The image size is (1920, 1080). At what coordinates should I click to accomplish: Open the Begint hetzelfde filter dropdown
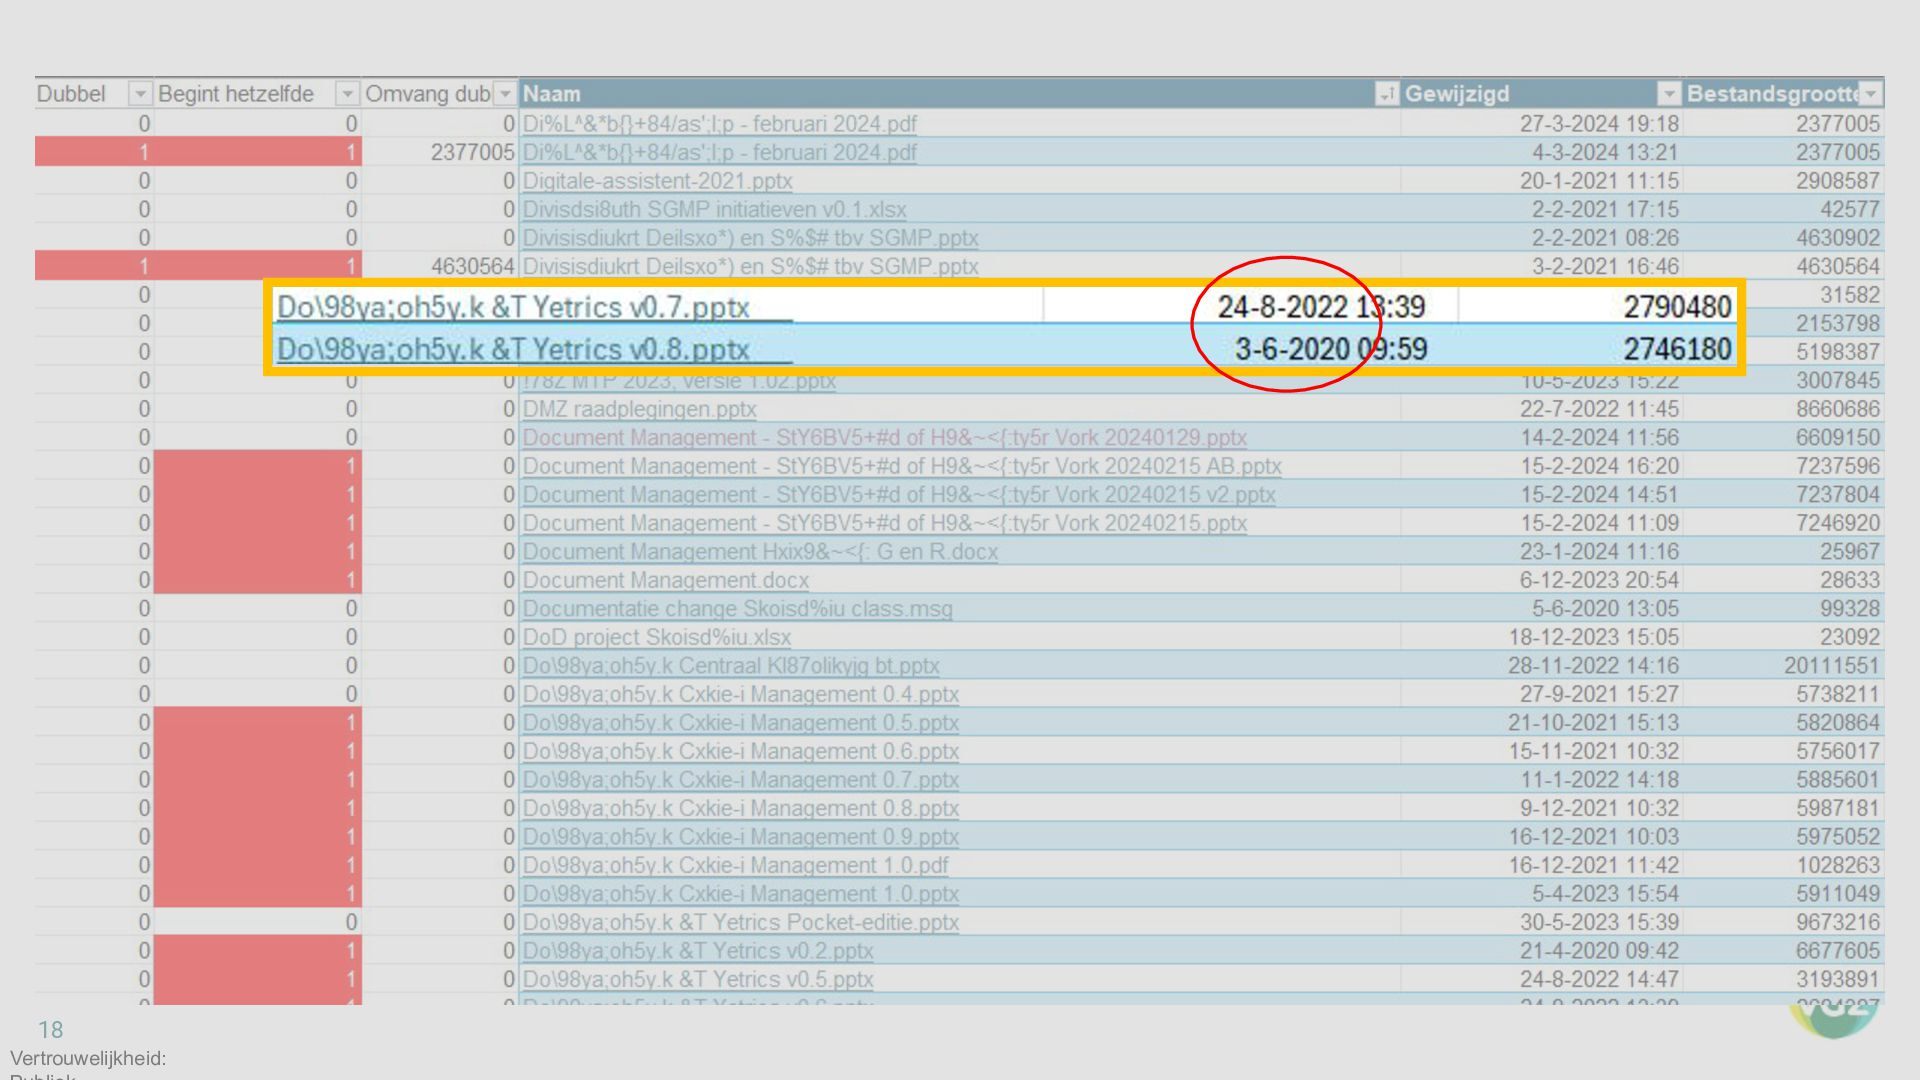[347, 94]
